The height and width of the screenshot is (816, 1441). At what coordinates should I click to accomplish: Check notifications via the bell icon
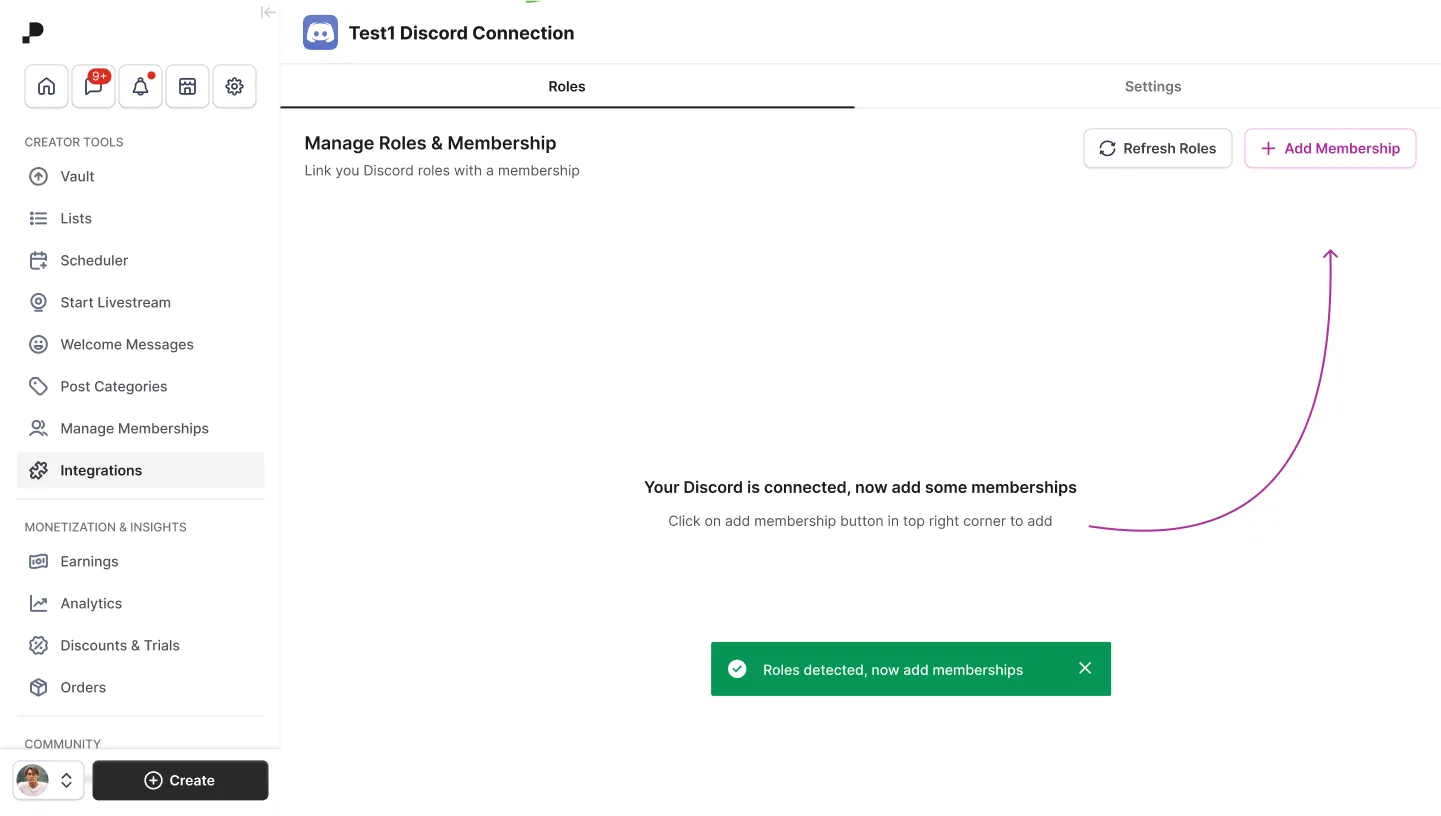coord(140,87)
